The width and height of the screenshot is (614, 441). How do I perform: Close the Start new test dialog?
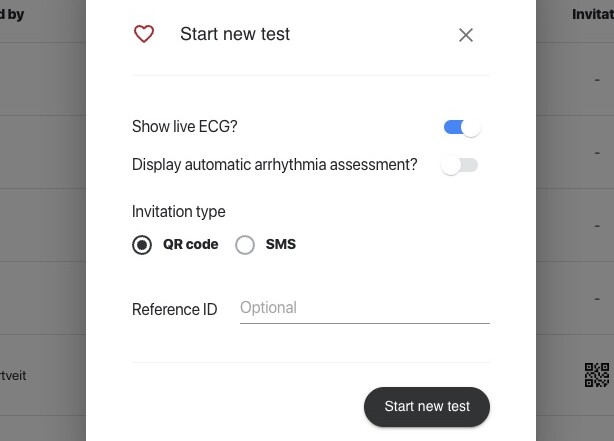click(466, 35)
